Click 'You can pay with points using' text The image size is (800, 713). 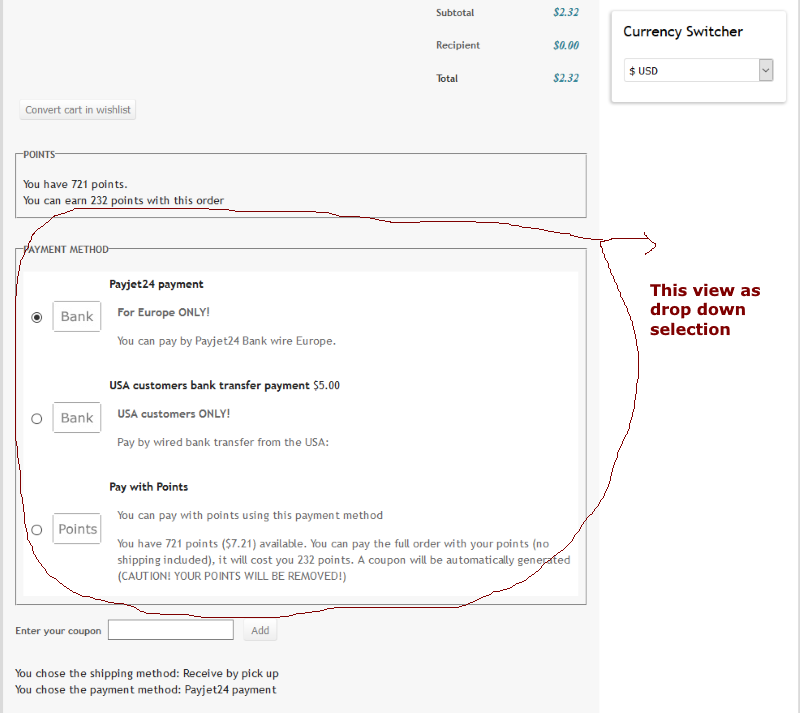(x=250, y=515)
